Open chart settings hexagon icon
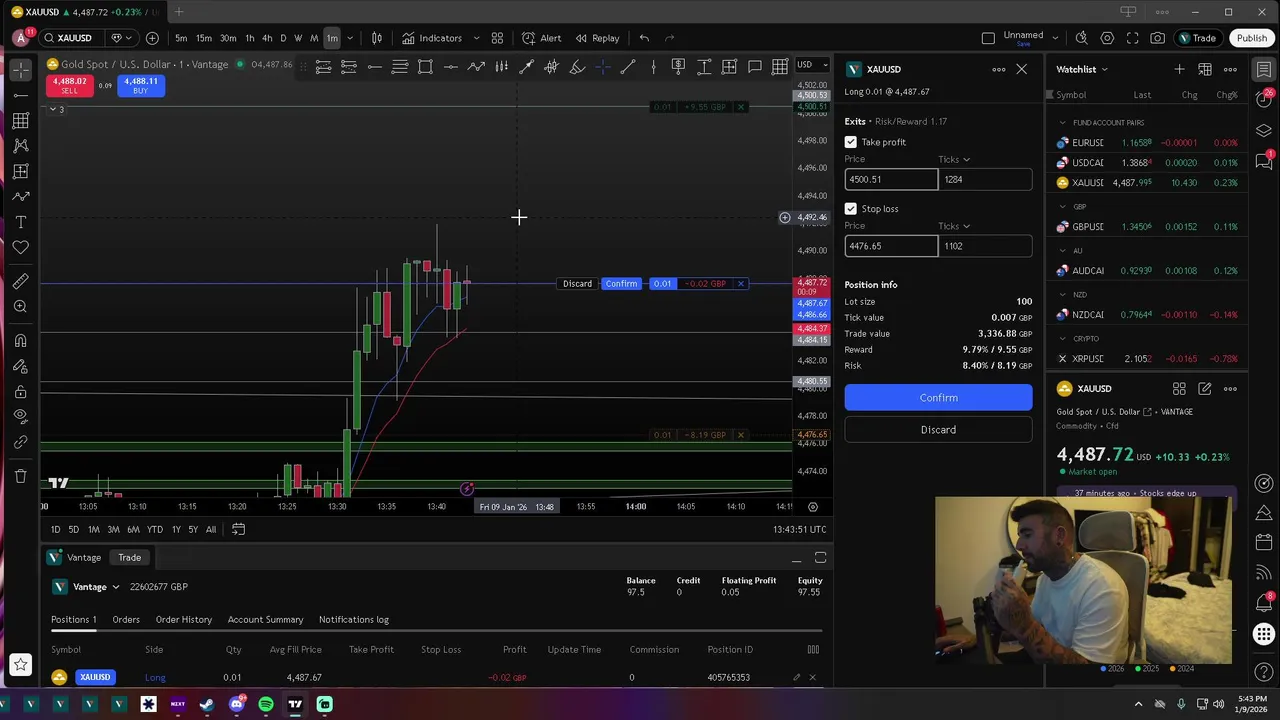Screen dimensions: 1280x720 click(x=1107, y=38)
